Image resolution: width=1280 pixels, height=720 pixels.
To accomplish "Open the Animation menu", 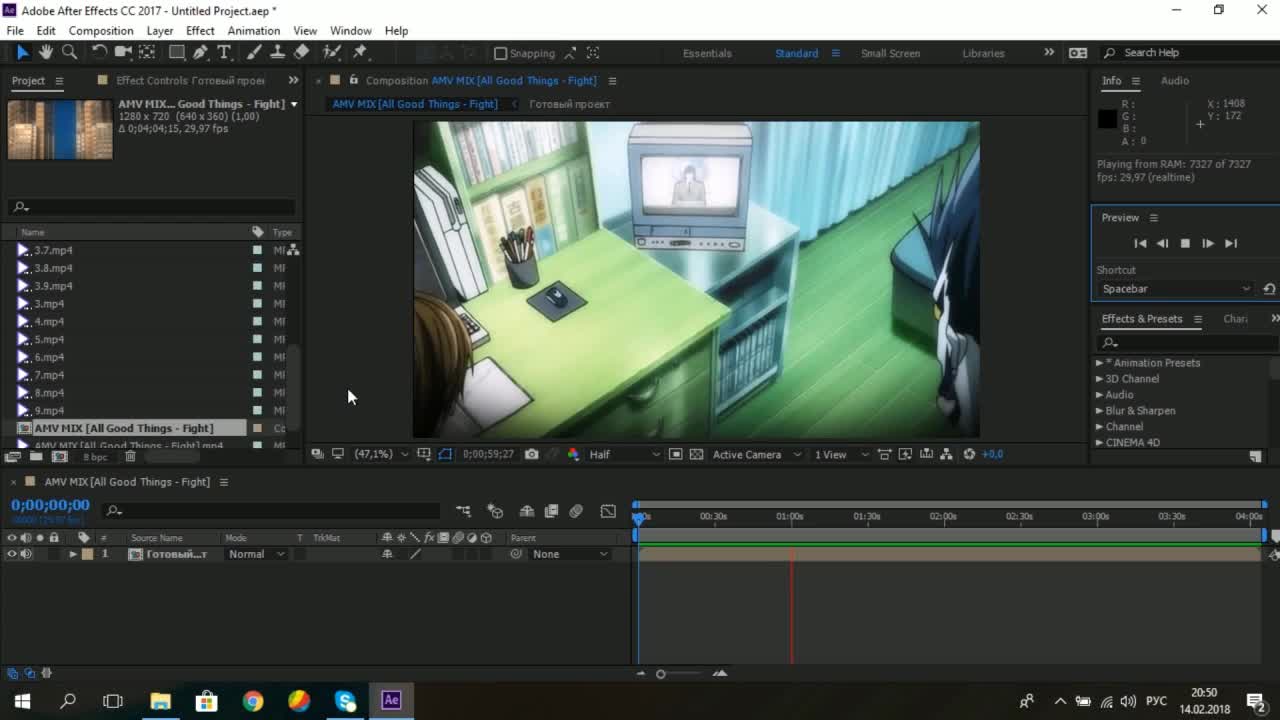I will click(253, 31).
